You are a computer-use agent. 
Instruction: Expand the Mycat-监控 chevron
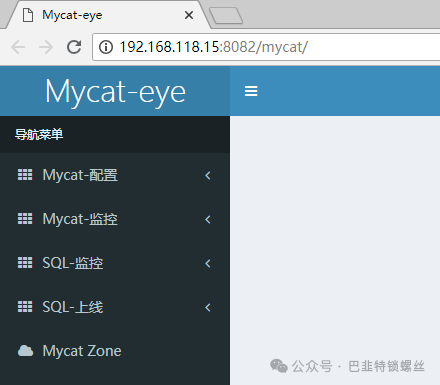coord(208,219)
